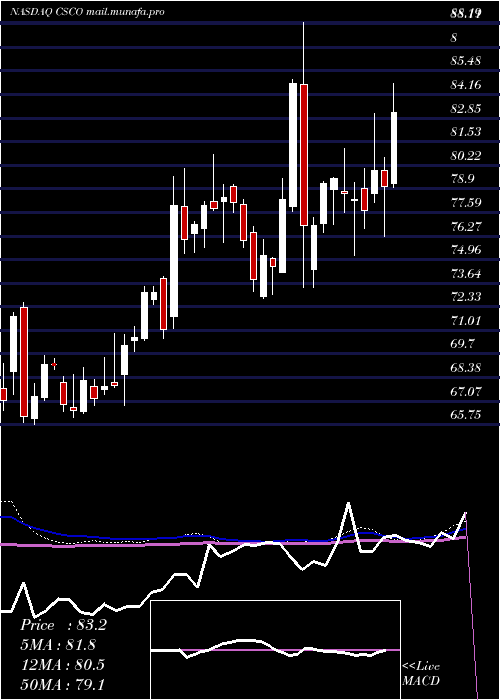Screen dimensions: 500x700
Task: Click the 67.07 price axis label
Action: pyautogui.click(x=466, y=392)
